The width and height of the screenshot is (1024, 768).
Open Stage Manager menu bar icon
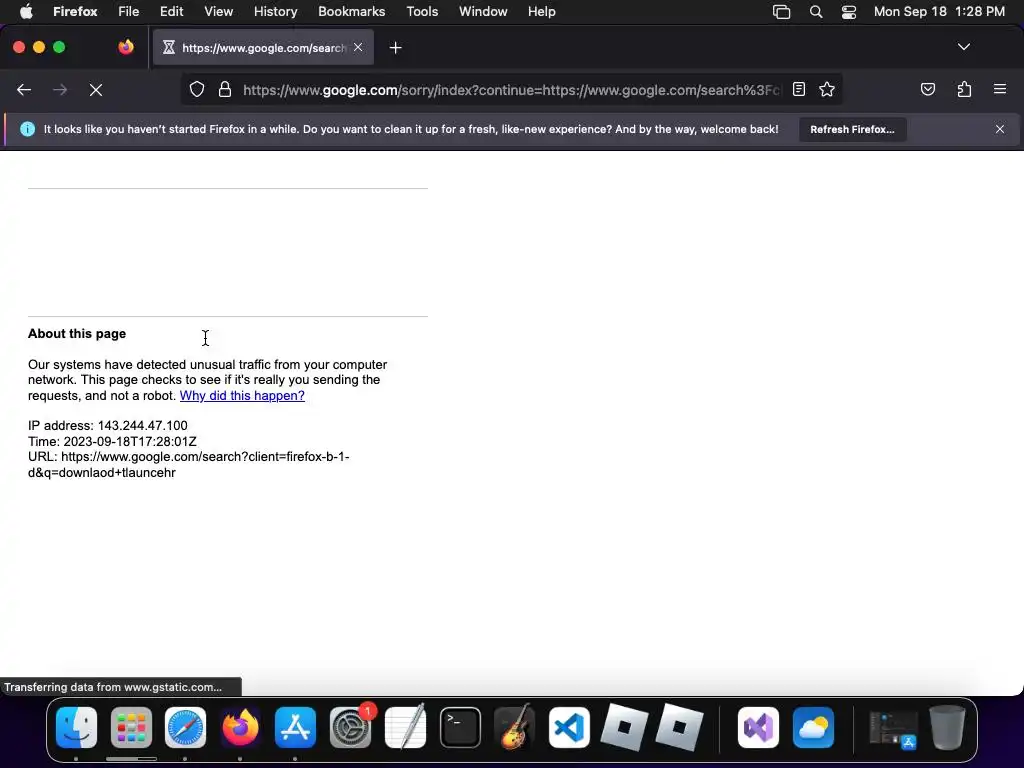point(781,12)
